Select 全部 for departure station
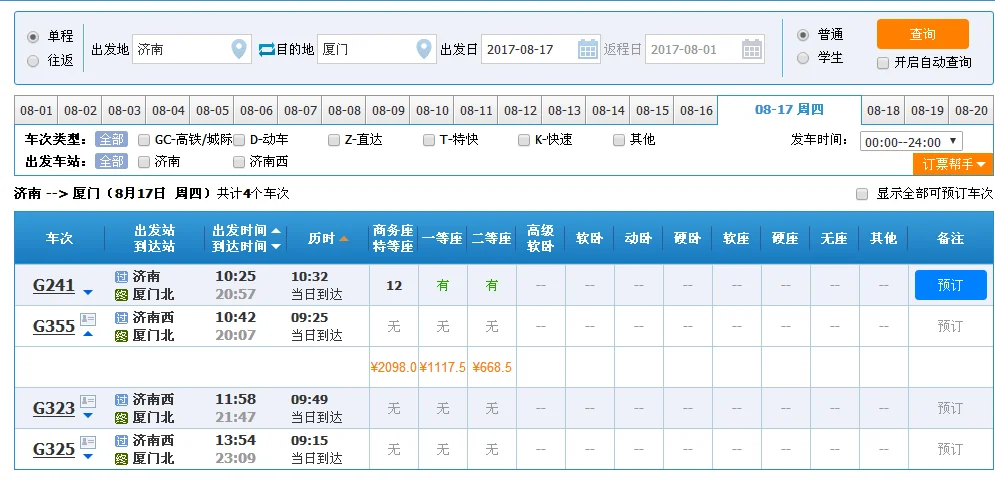995x480 pixels. 111,162
